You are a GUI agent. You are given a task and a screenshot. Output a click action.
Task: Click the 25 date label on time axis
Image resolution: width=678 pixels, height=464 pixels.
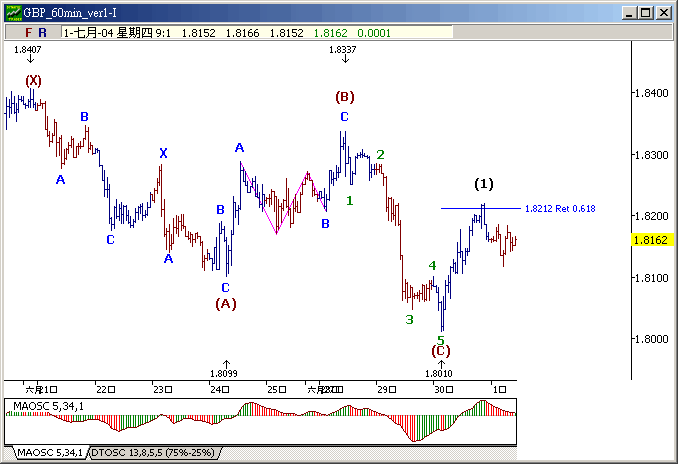[276, 390]
